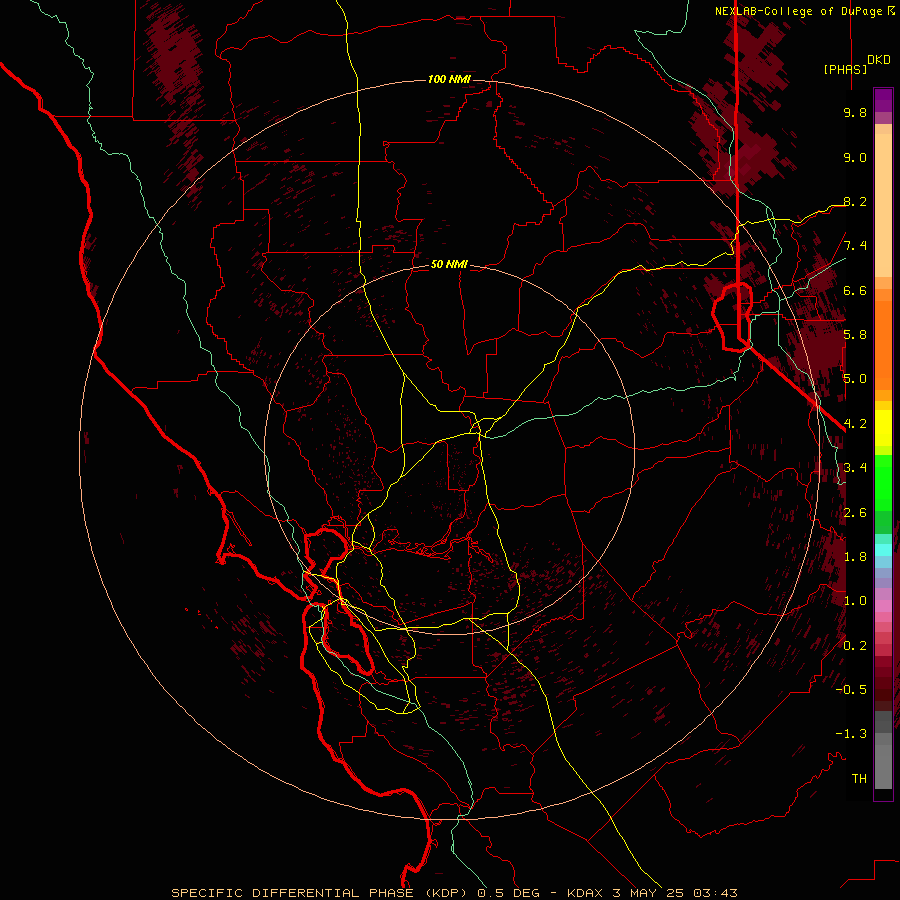Click the 8.2 scale value

[855, 201]
